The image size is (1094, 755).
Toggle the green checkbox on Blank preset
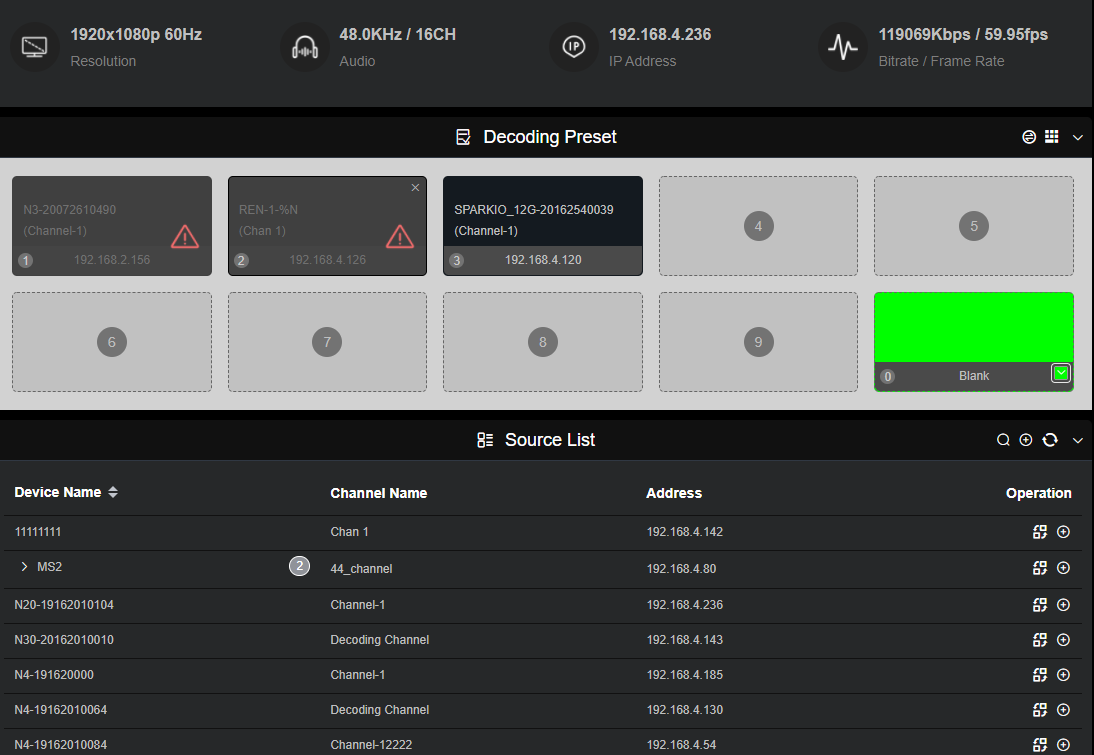[x=1062, y=374]
